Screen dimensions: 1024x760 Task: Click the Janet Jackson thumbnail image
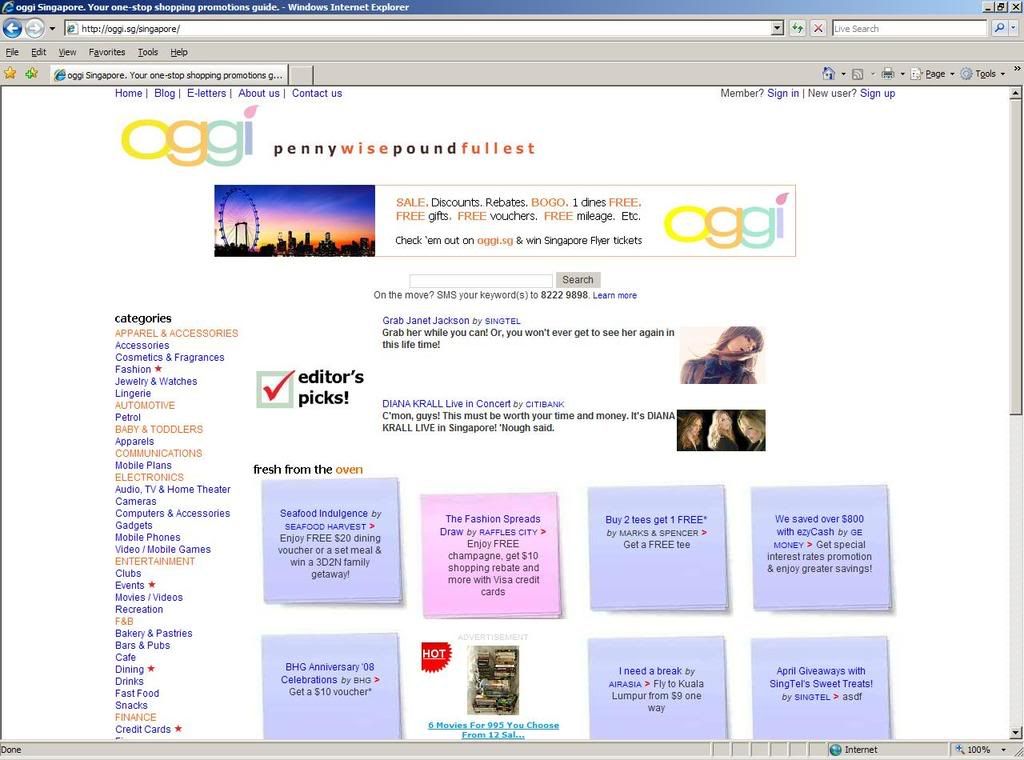[721, 355]
